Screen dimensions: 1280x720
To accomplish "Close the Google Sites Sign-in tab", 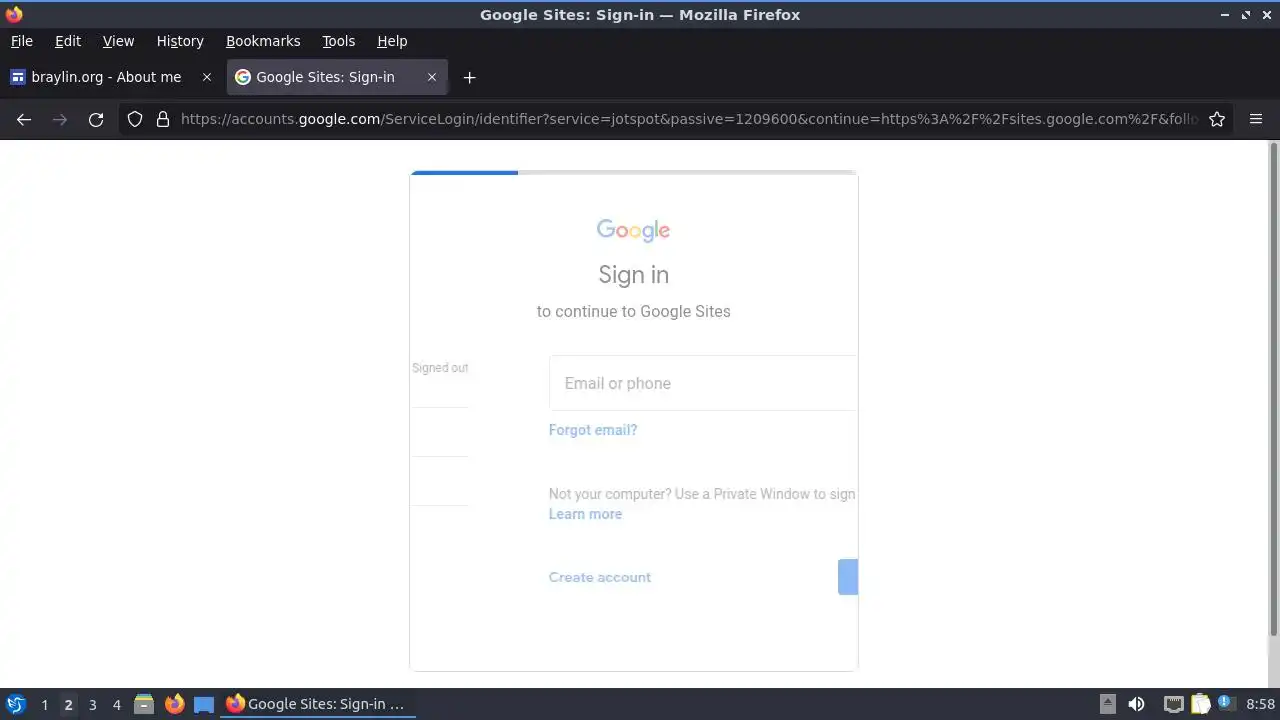I will point(432,77).
